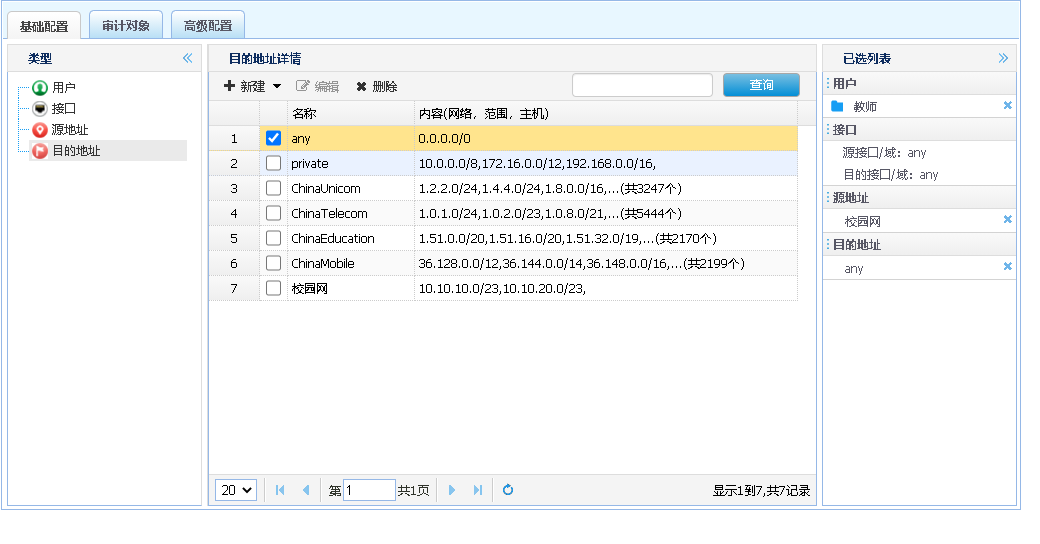Check the ChinaUnicom row checkbox
The image size is (1040, 544).
click(x=273, y=188)
